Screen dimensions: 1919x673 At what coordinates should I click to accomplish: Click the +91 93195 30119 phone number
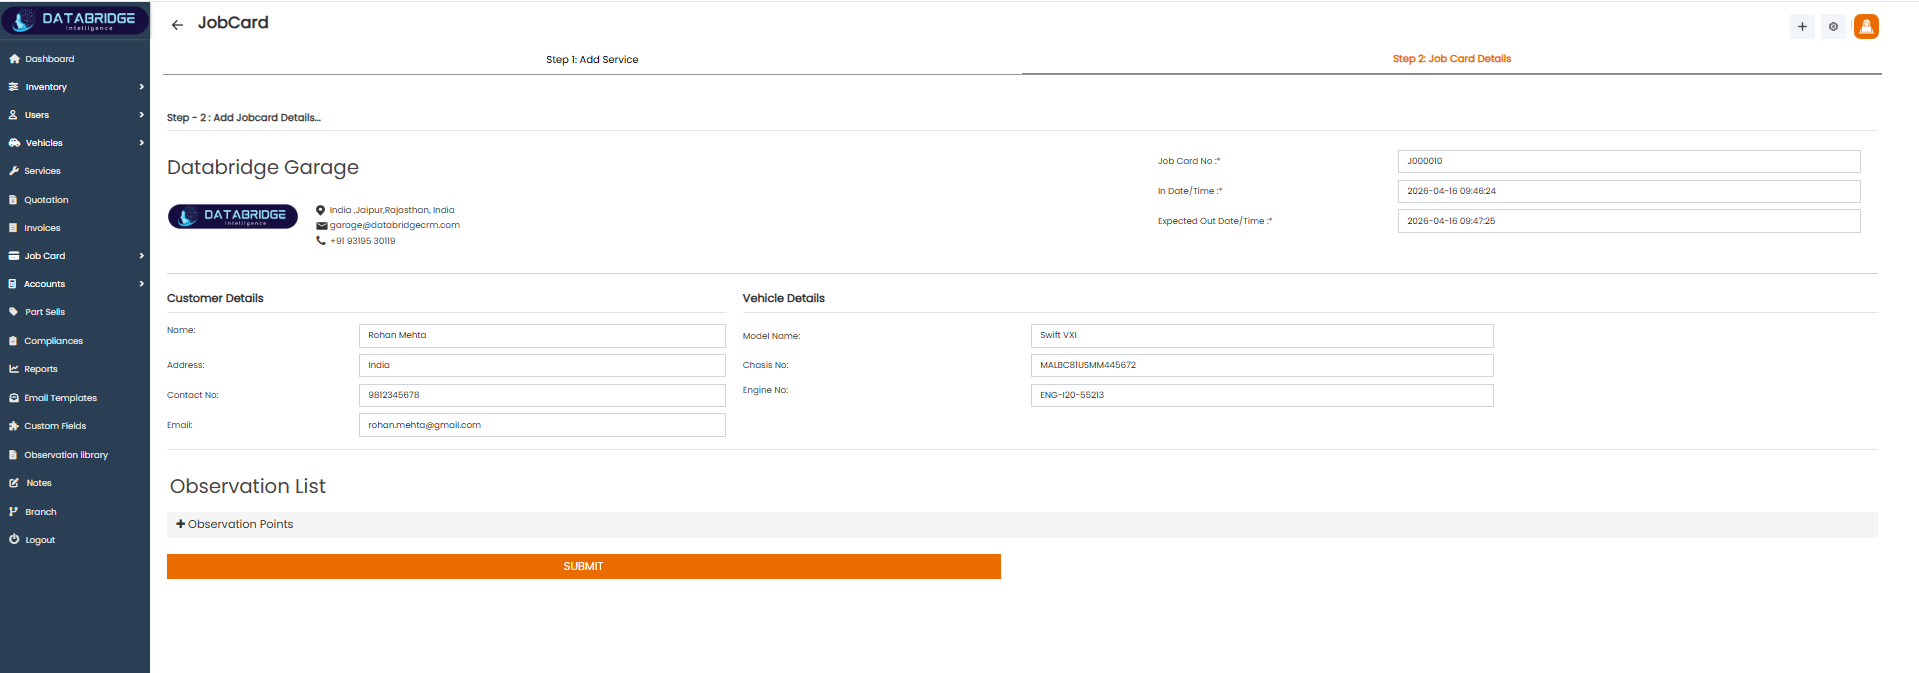[x=363, y=241]
